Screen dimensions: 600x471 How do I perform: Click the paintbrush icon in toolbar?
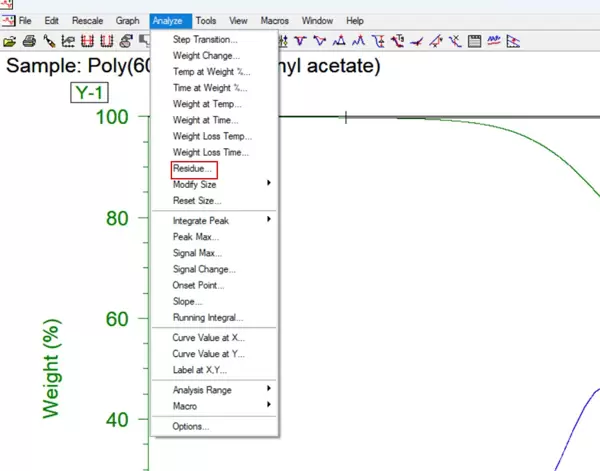click(x=50, y=41)
